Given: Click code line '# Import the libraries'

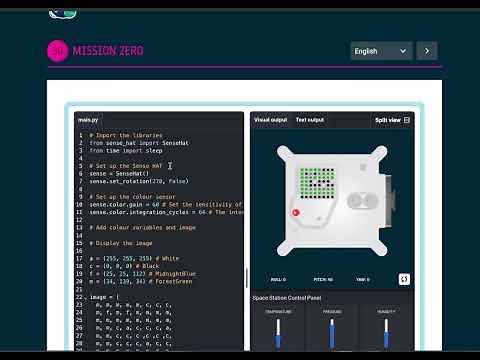Looking at the screenshot, I should pos(126,135).
